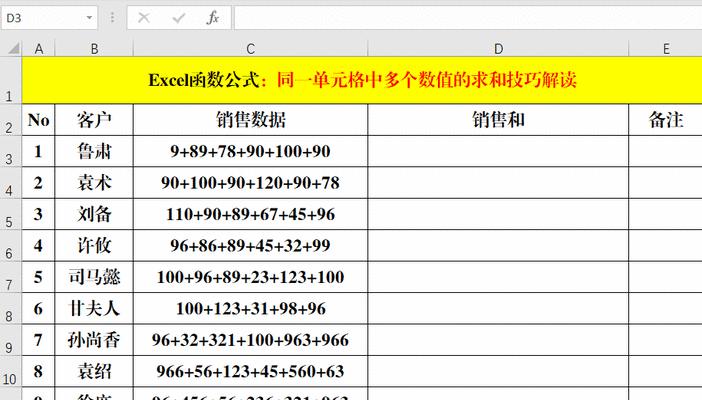Viewport: 702px width, 400px height.
Task: Click the Select All corner triangle
Action: point(13,48)
